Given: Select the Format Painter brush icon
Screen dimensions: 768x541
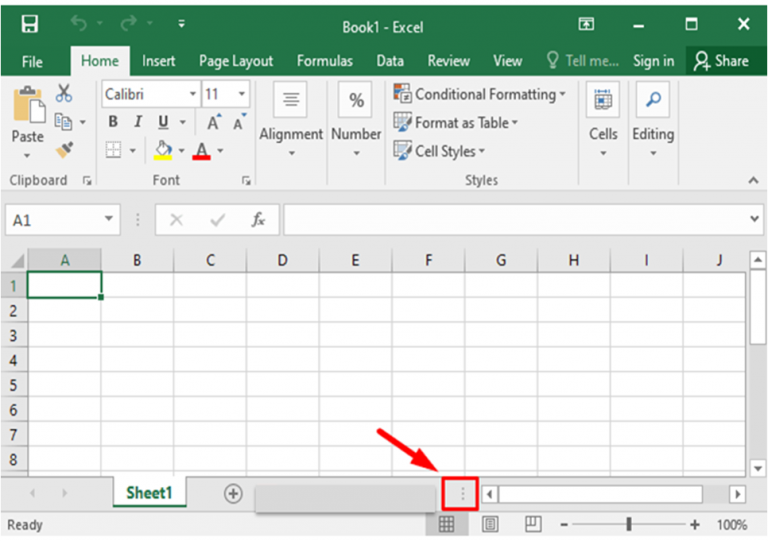Looking at the screenshot, I should (x=64, y=149).
